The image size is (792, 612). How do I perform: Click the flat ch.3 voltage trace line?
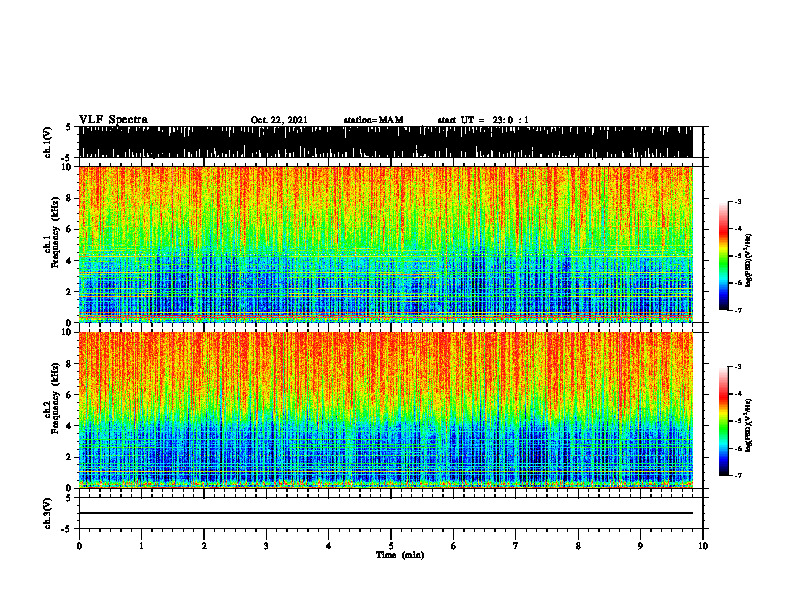pyautogui.click(x=385, y=513)
